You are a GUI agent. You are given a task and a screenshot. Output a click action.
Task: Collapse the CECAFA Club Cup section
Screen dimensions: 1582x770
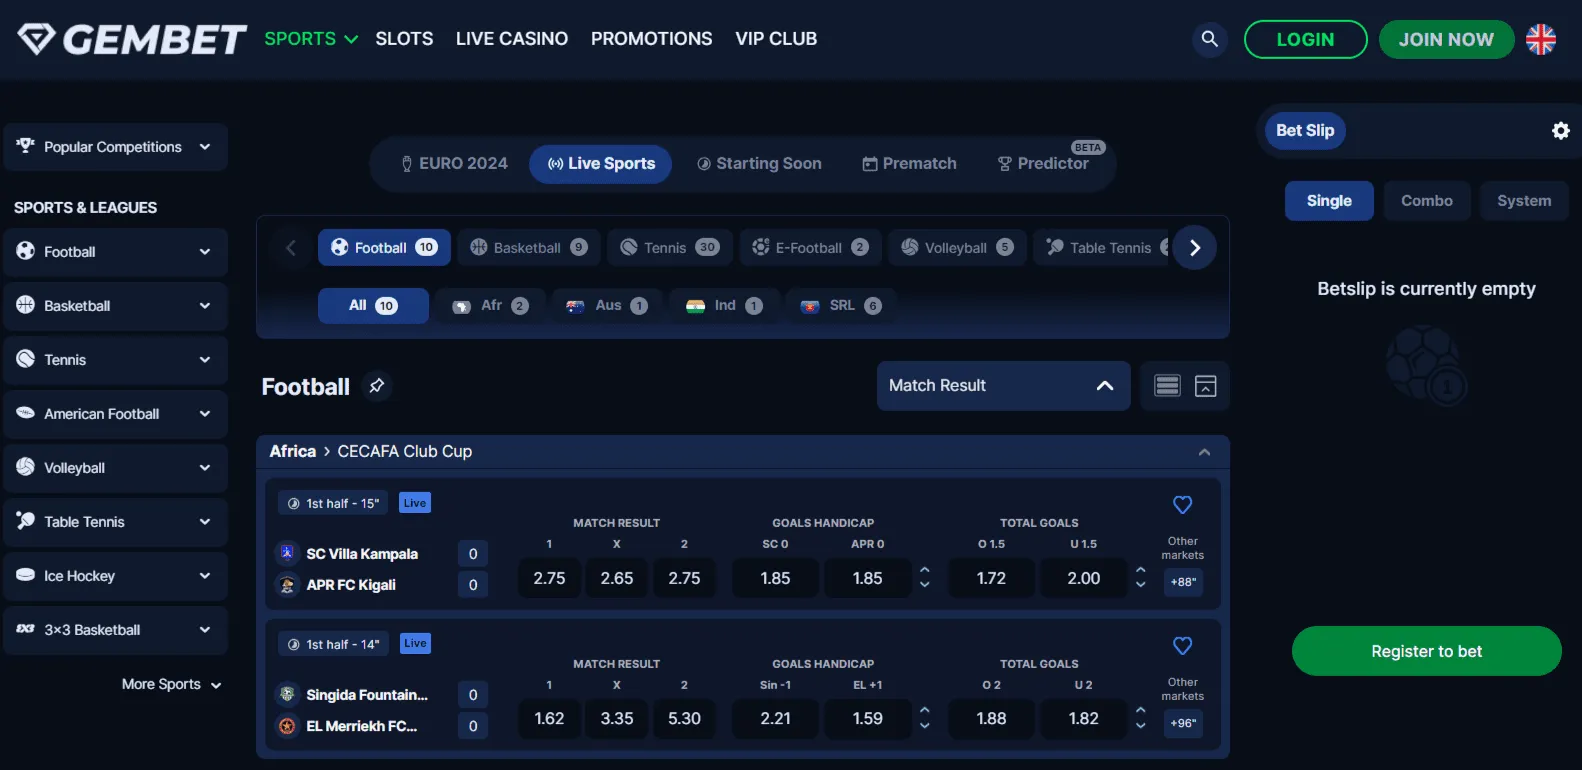click(1204, 452)
